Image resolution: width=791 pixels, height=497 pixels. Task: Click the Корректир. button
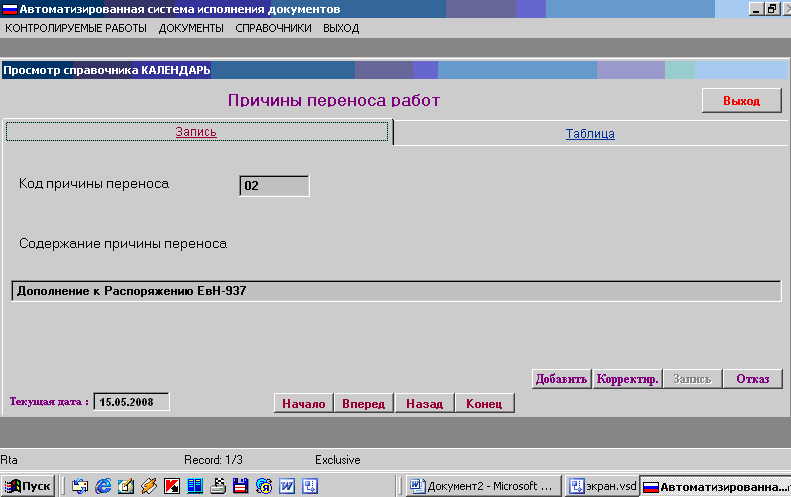point(627,378)
